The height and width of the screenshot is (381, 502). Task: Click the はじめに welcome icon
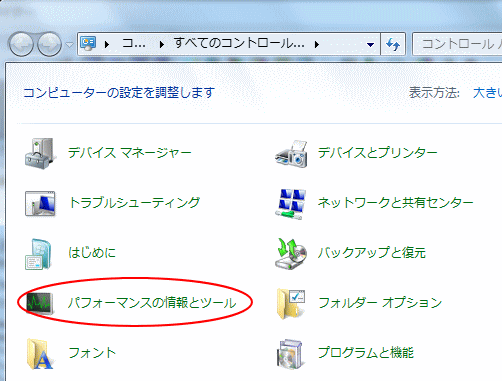38,254
